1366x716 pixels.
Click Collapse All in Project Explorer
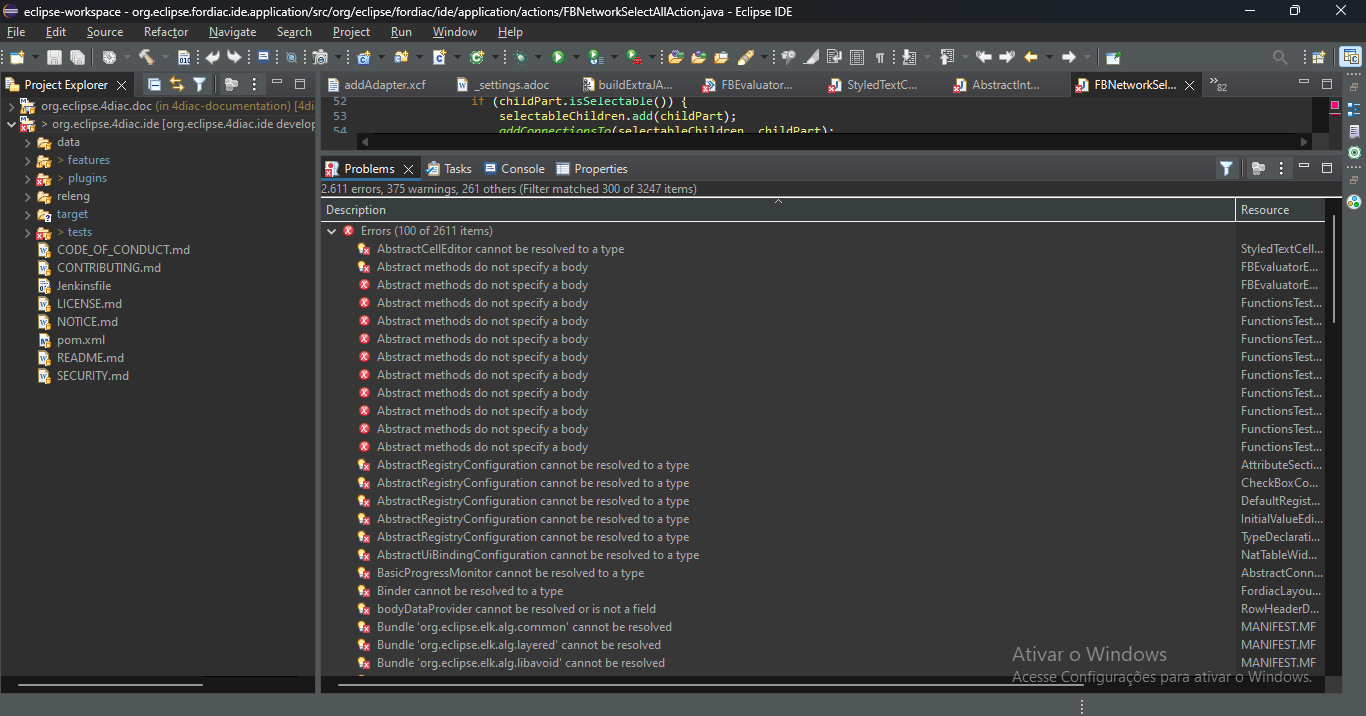point(154,85)
